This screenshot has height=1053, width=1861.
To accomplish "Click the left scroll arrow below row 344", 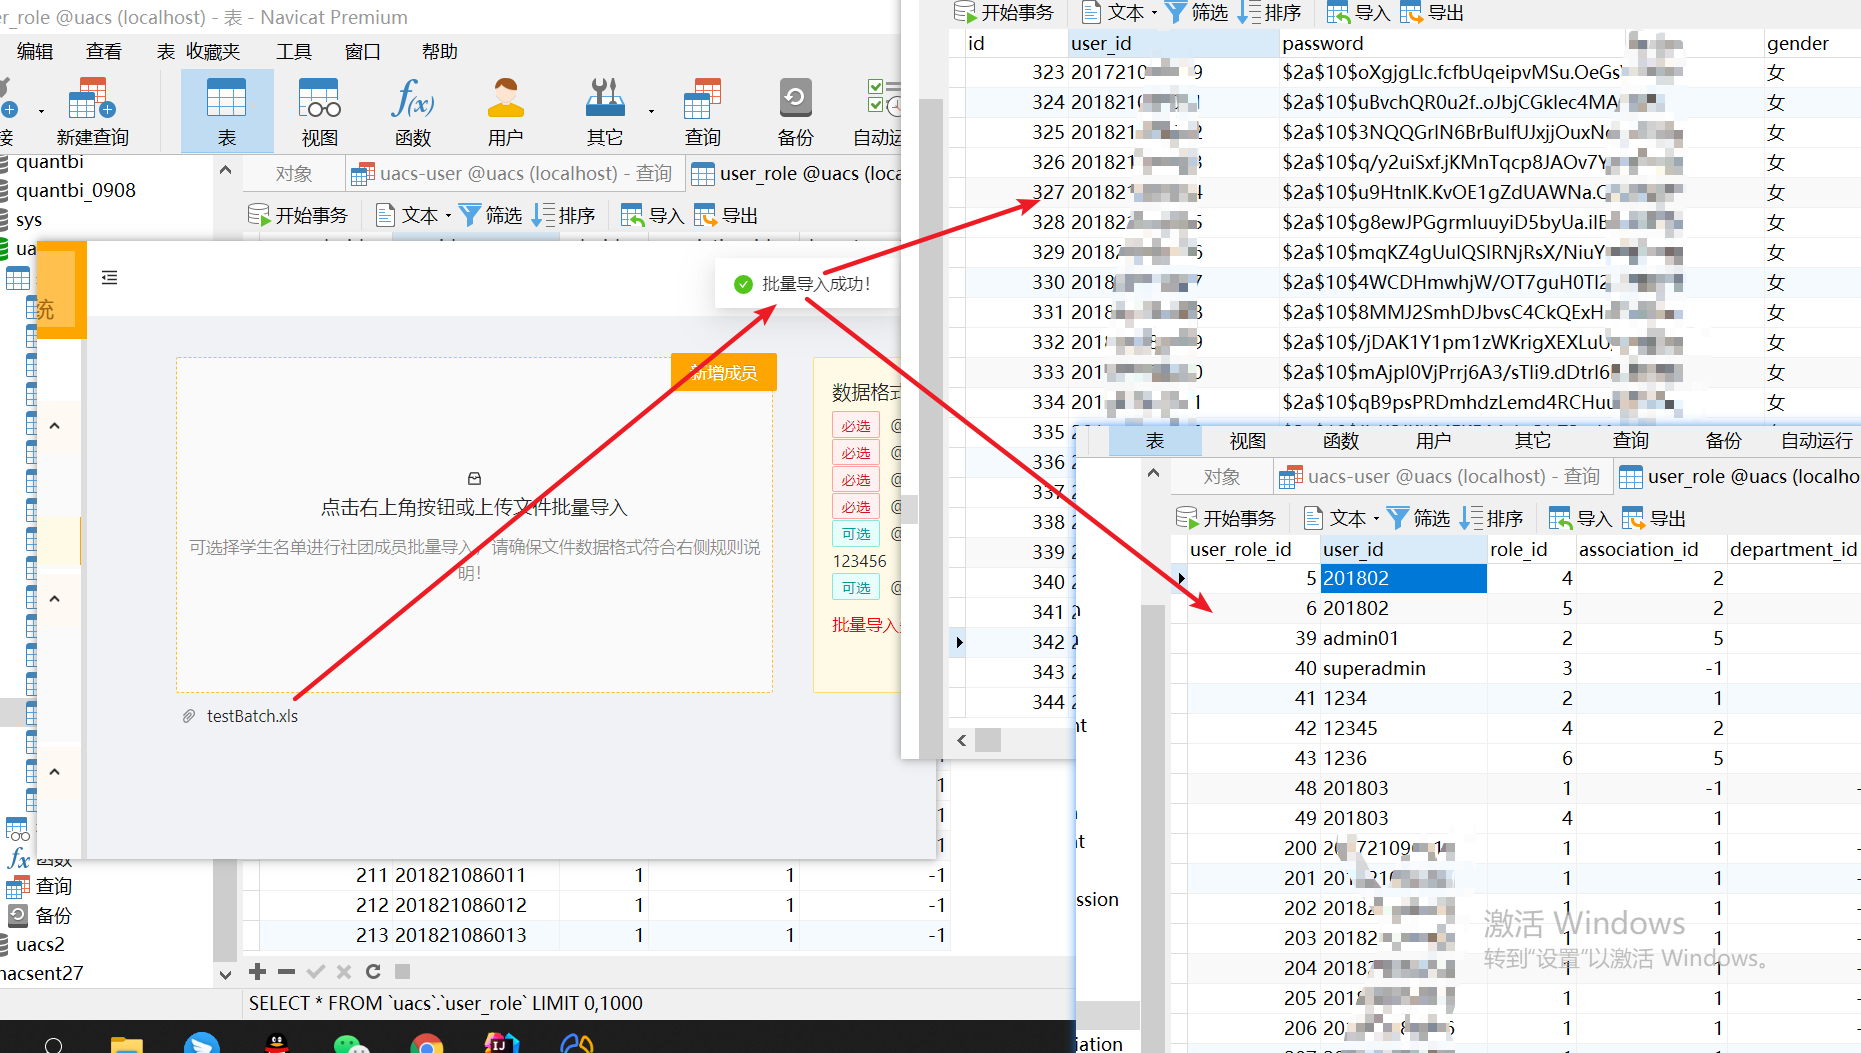I will point(961,740).
